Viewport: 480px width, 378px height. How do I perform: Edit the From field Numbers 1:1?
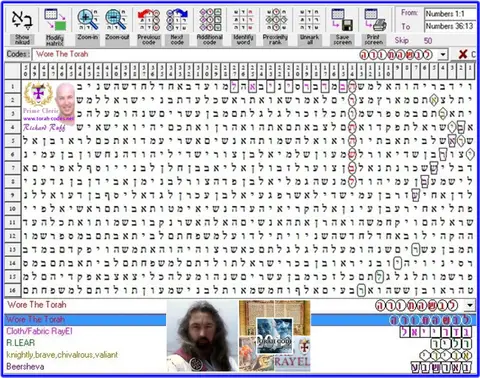pyautogui.click(x=450, y=14)
